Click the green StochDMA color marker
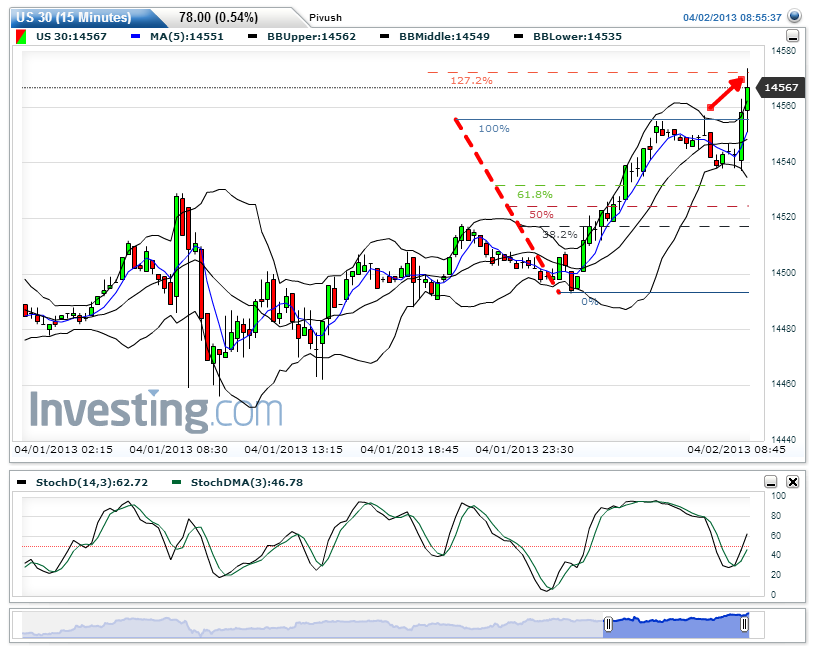The width and height of the screenshot is (816, 651). coord(176,482)
